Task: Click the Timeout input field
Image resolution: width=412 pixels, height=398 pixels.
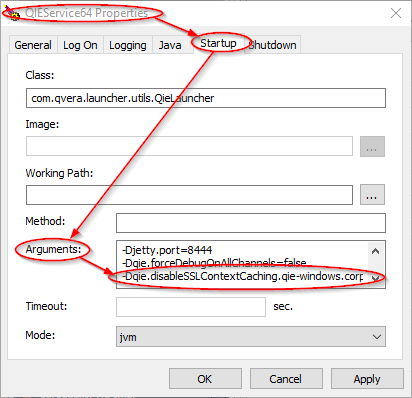Action: pyautogui.click(x=191, y=307)
